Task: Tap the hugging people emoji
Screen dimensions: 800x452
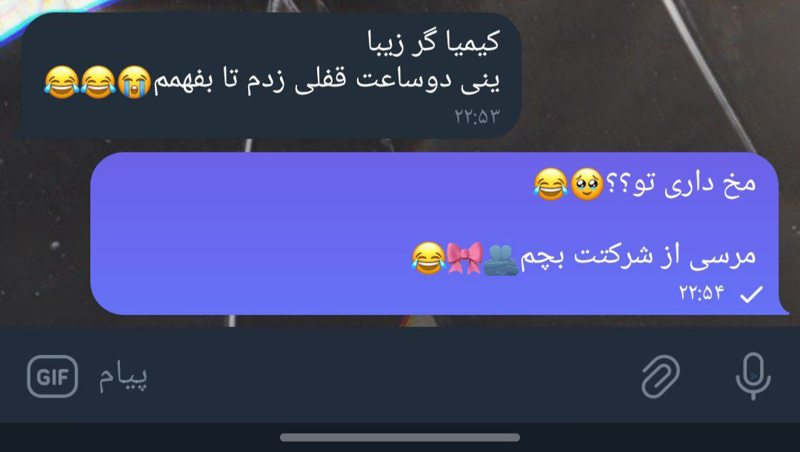Action: (x=501, y=260)
